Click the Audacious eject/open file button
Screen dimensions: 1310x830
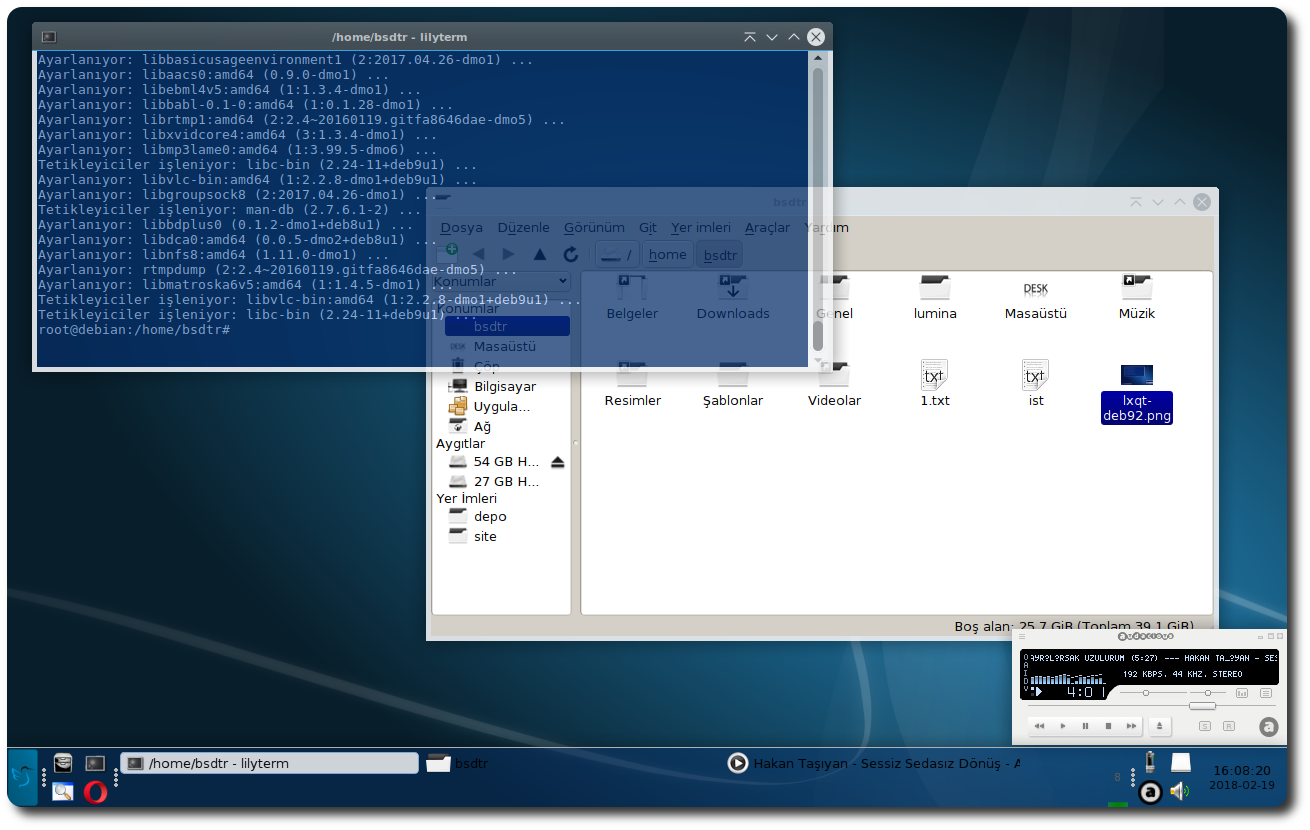(1159, 726)
